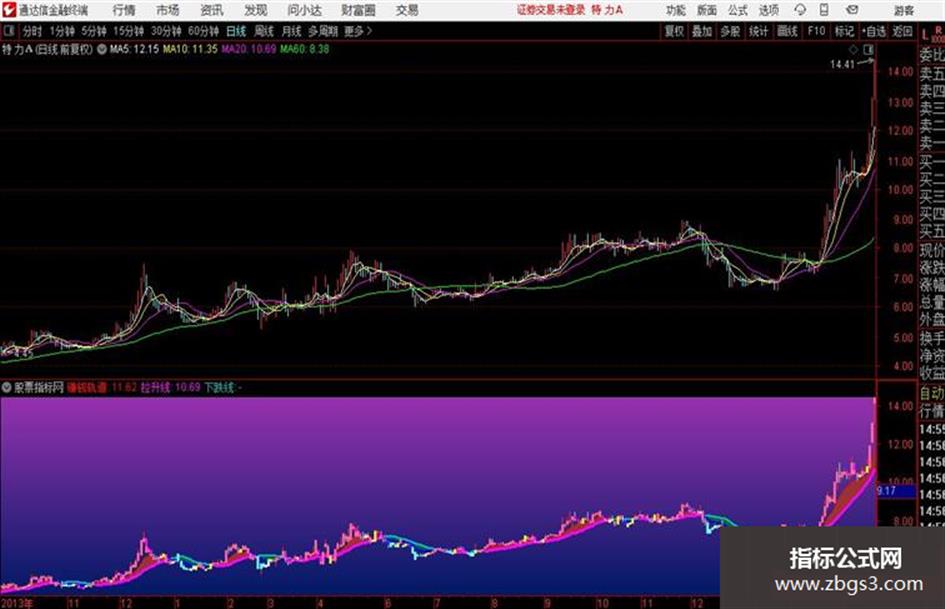Click the diamond icon above the chart

(x=853, y=50)
